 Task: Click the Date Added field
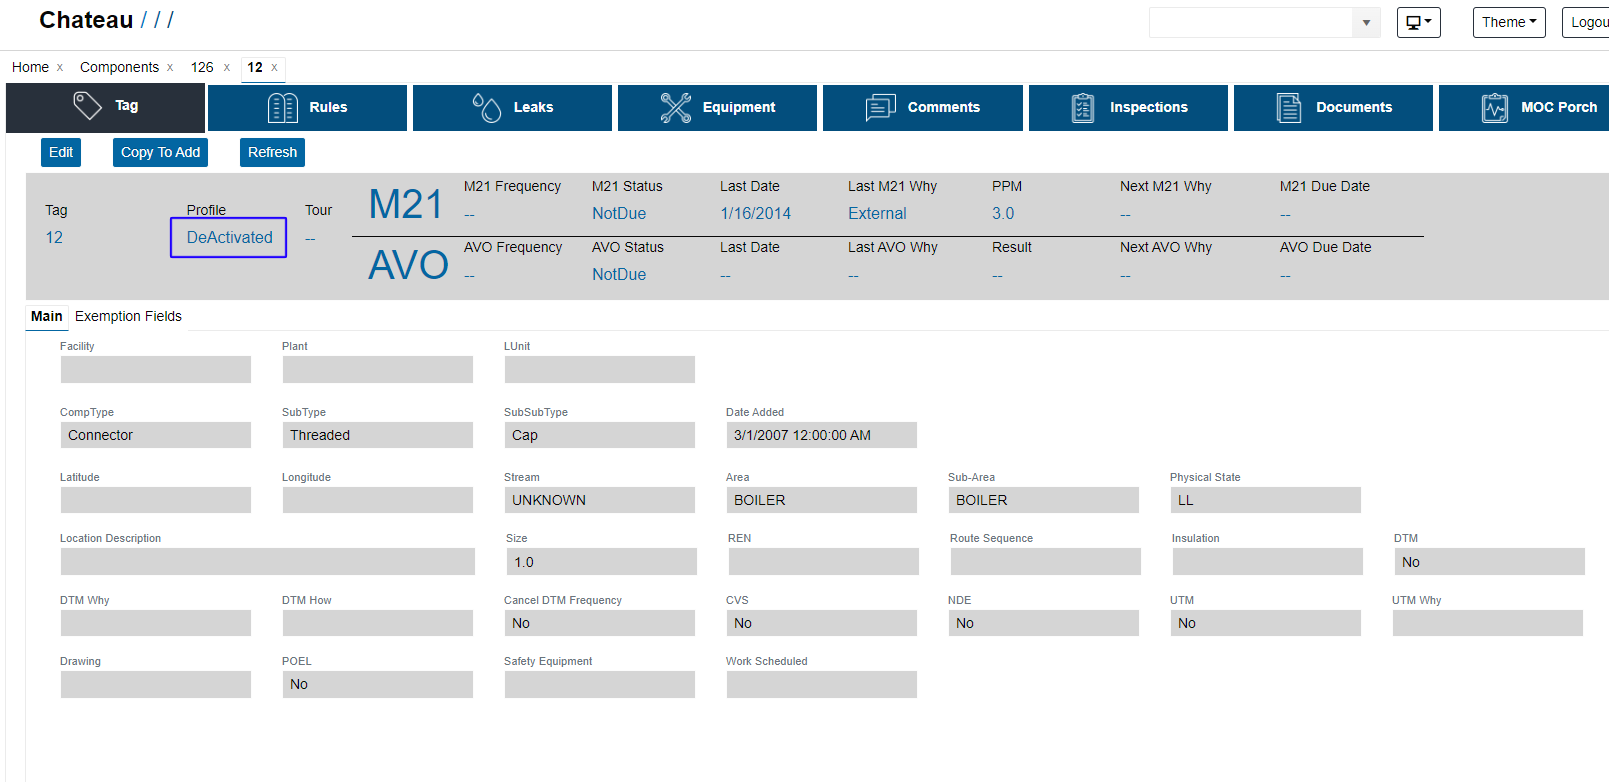click(x=822, y=435)
